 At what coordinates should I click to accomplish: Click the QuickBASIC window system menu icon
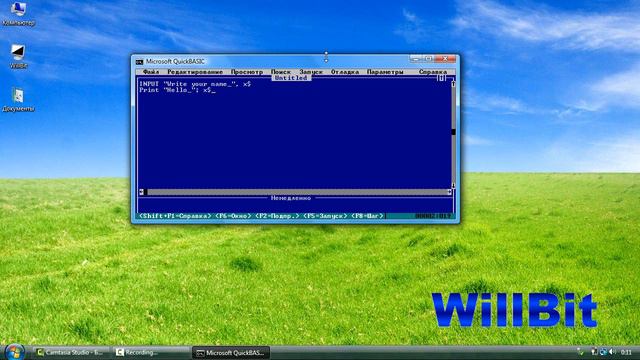click(139, 62)
